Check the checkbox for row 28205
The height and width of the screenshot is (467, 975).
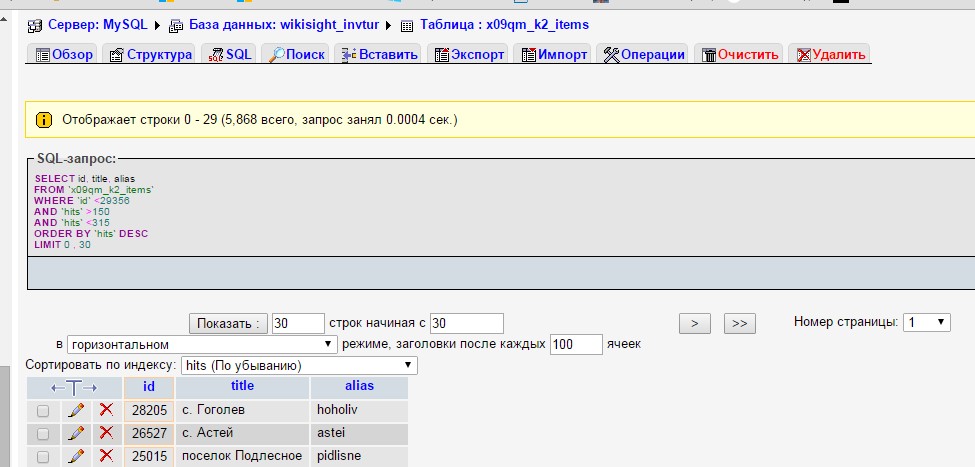[43, 411]
